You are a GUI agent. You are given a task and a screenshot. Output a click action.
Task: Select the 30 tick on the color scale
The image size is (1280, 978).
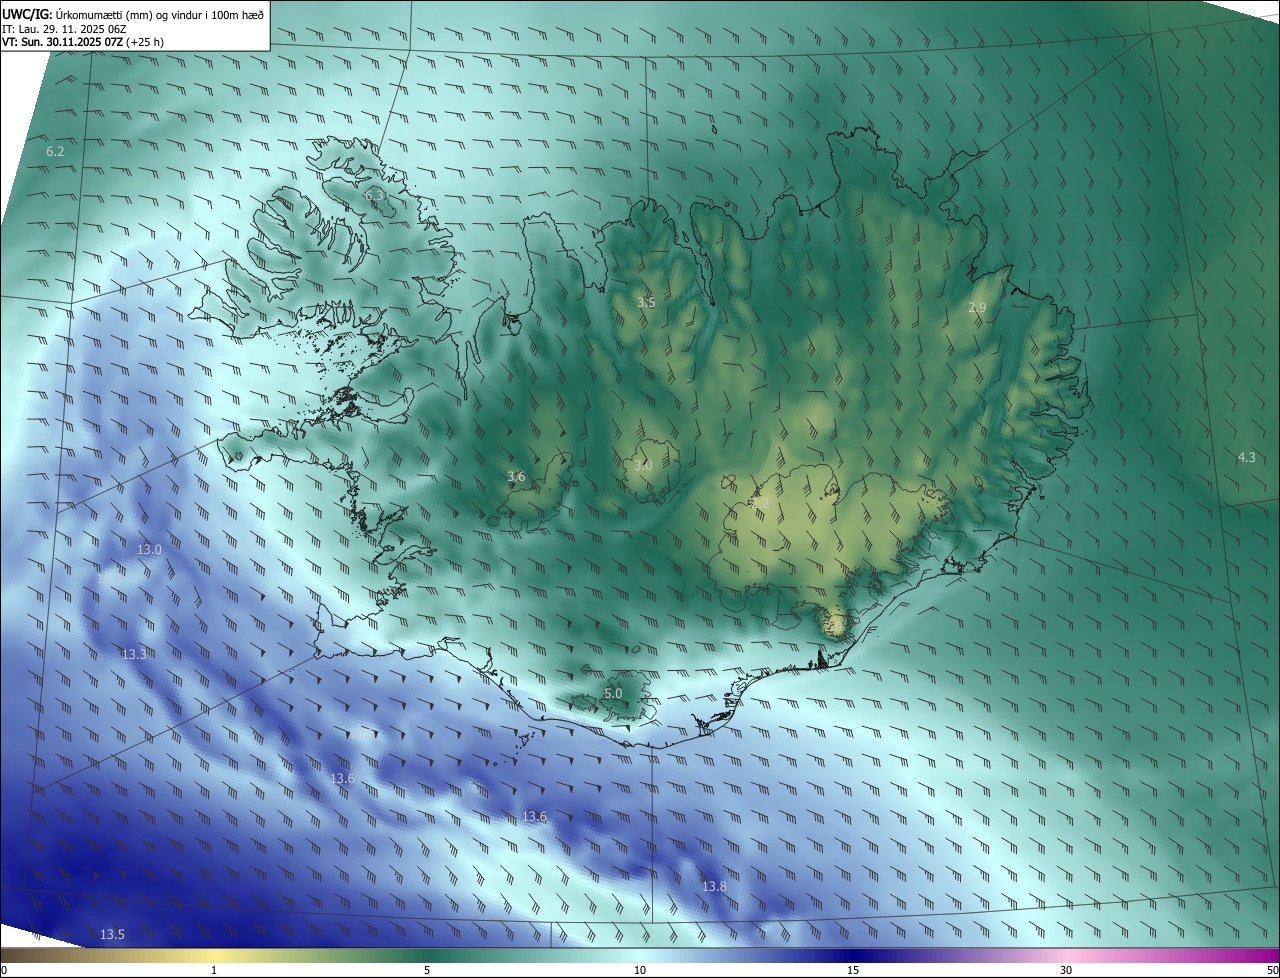click(x=1066, y=970)
